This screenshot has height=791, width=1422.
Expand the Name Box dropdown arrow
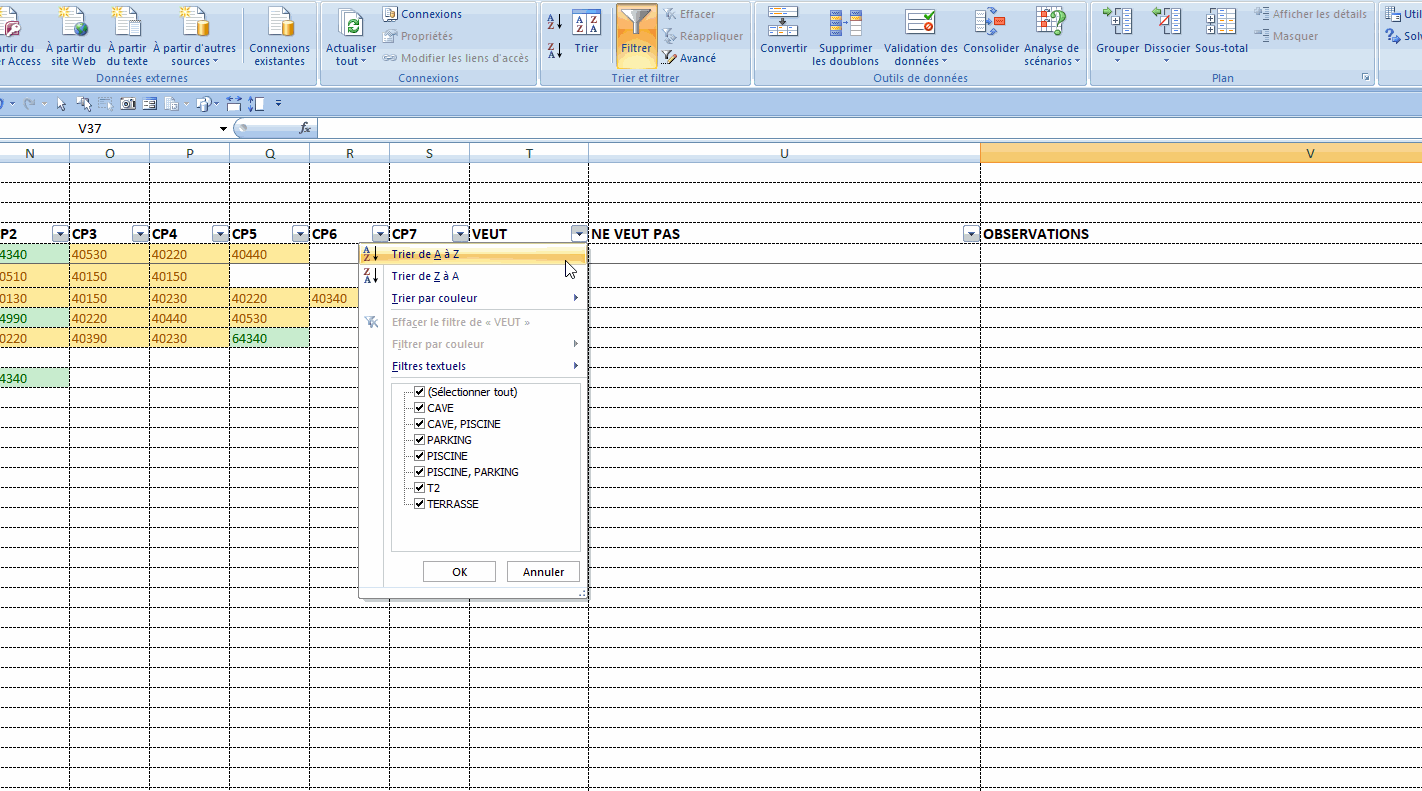tap(224, 129)
